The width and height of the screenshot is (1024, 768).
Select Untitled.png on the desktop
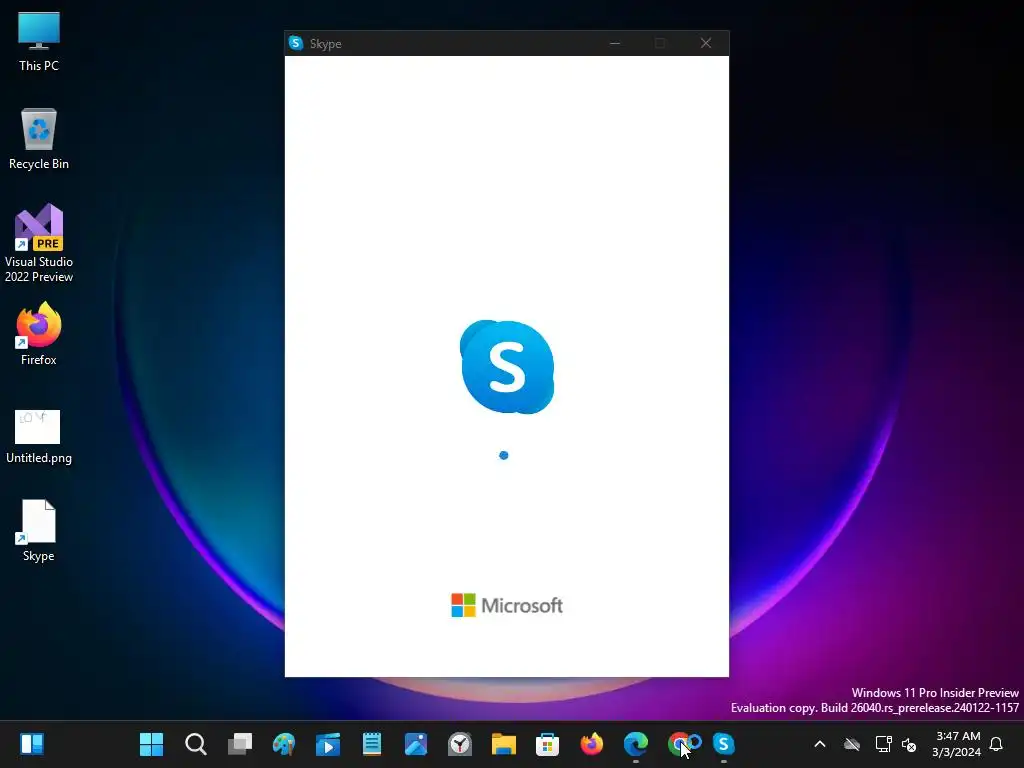[x=39, y=436]
